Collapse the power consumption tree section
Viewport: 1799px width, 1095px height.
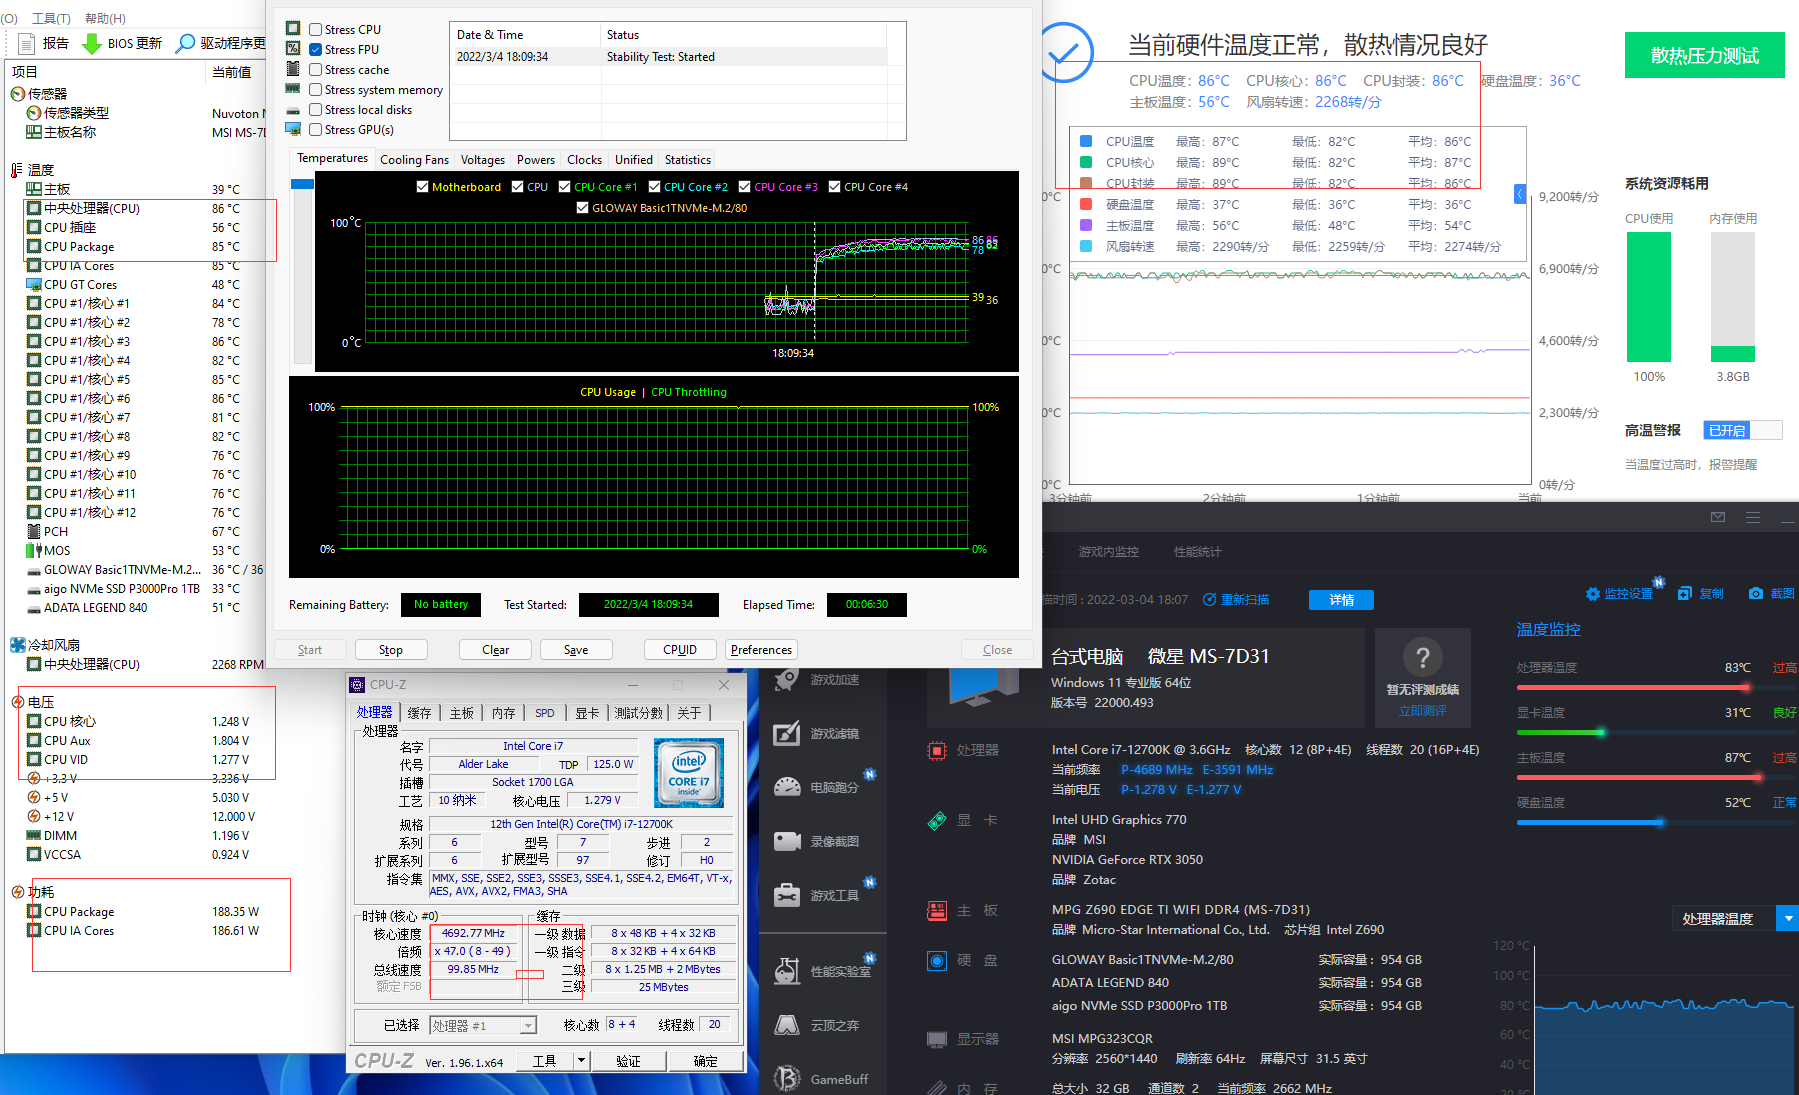click(x=17, y=892)
